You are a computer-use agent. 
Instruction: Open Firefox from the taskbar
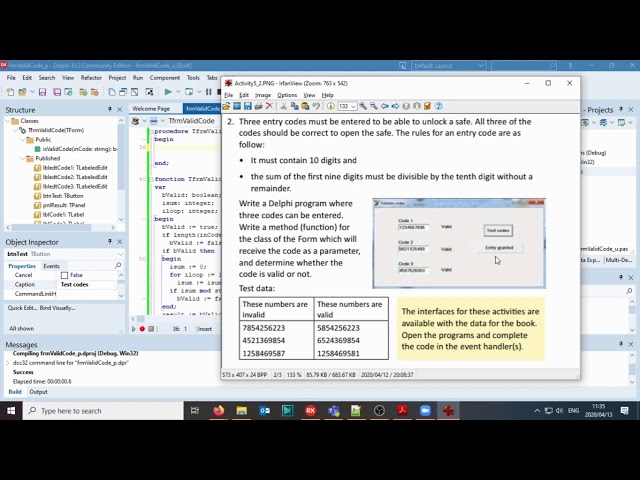(x=219, y=411)
